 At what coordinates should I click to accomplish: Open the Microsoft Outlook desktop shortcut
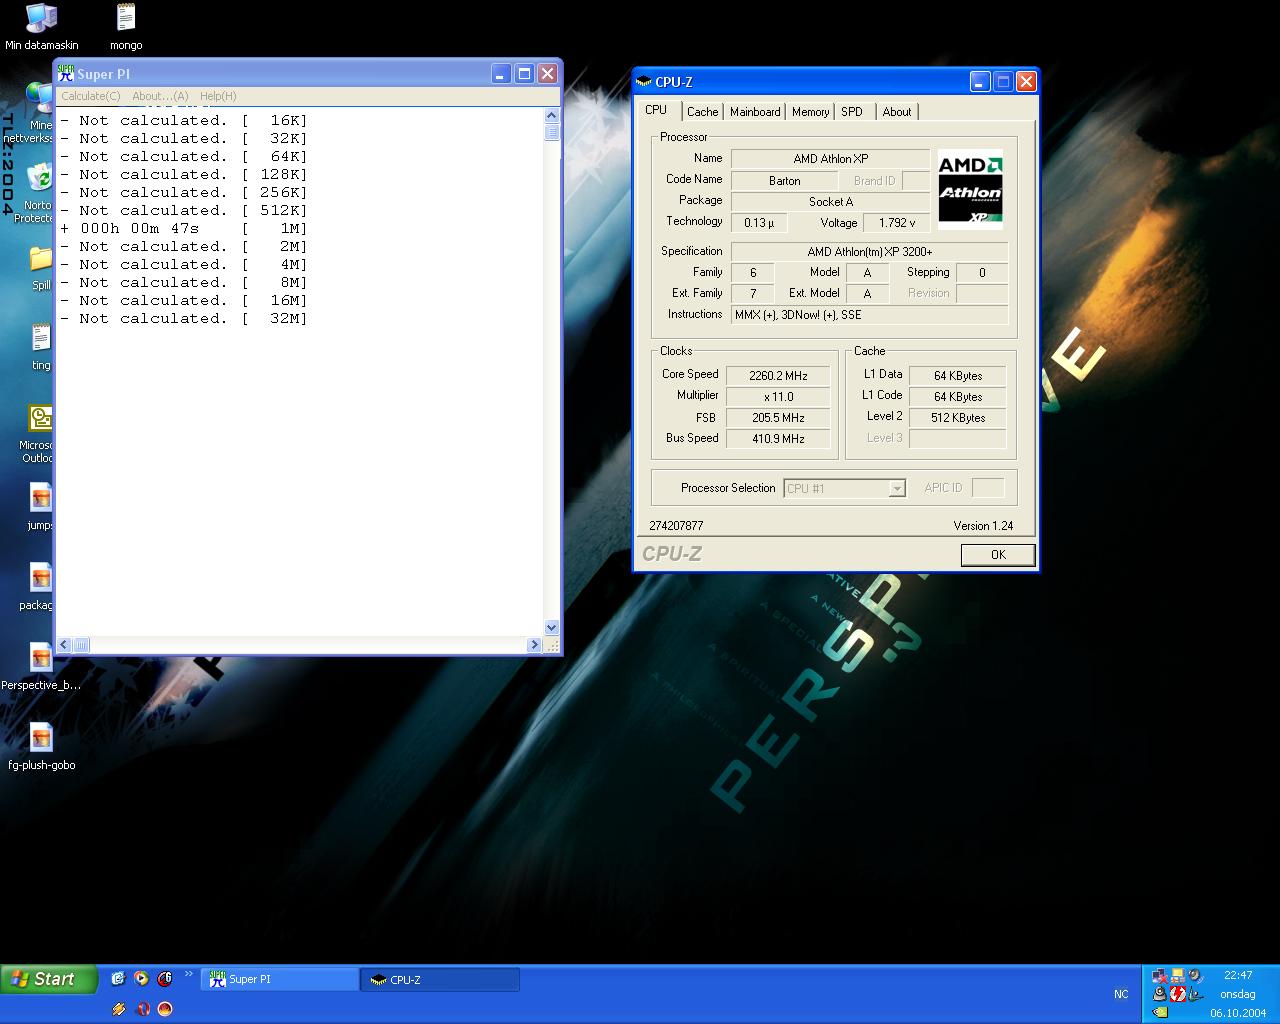[x=38, y=434]
